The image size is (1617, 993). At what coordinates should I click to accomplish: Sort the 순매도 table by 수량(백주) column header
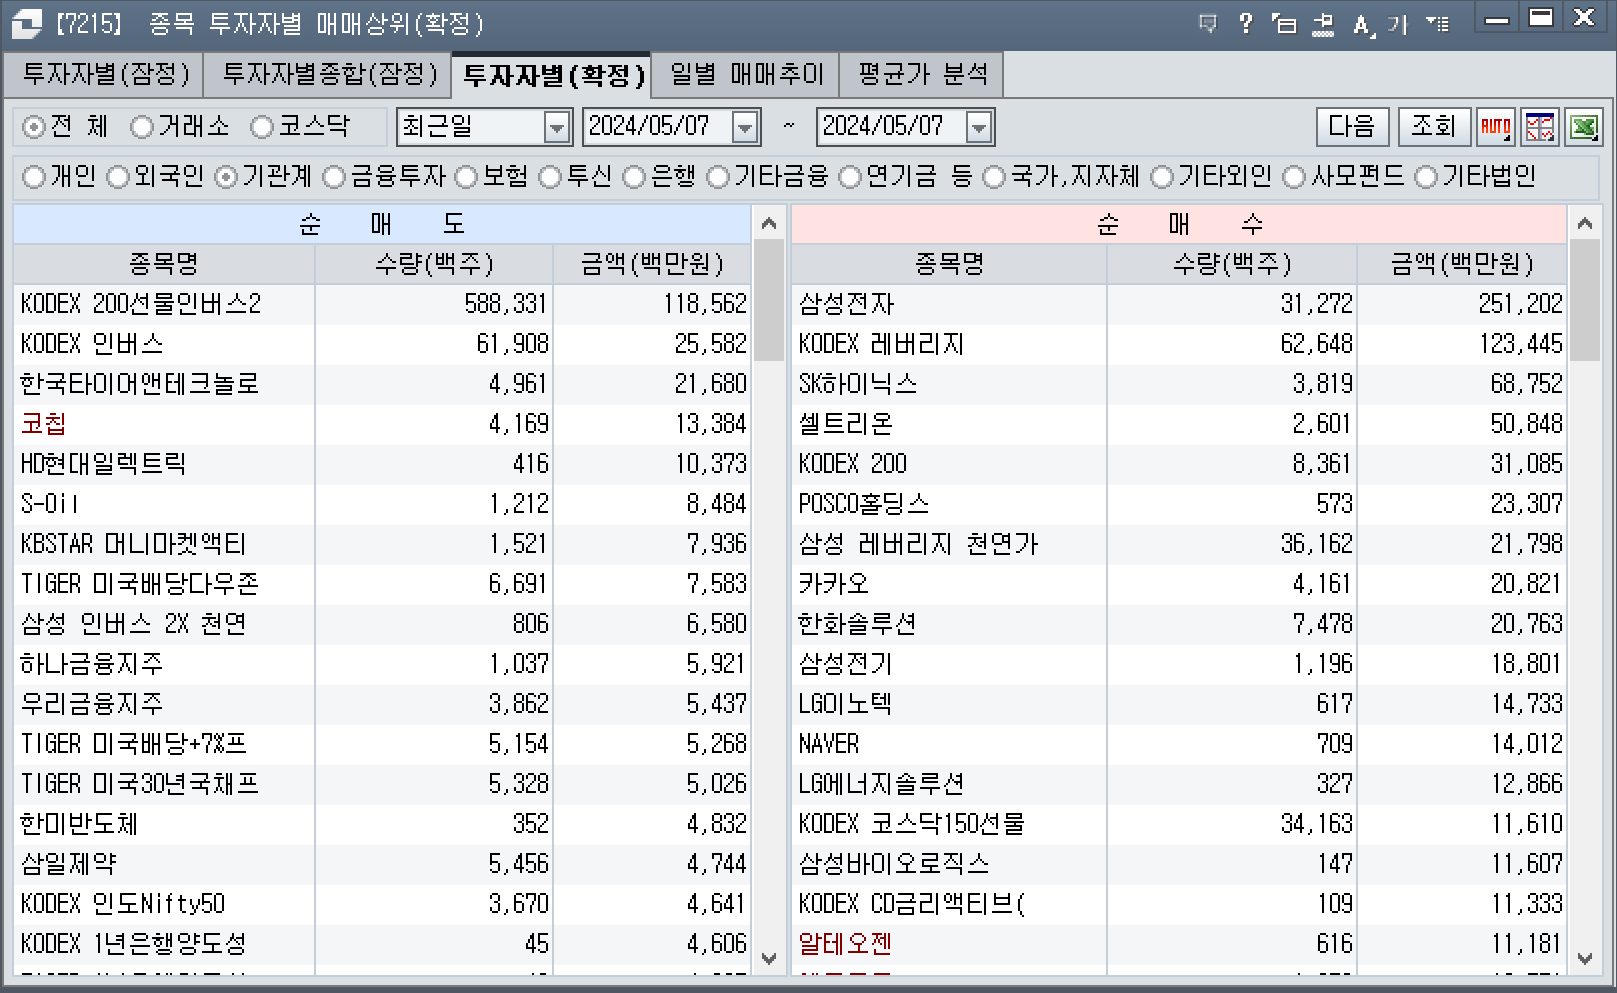point(434,264)
